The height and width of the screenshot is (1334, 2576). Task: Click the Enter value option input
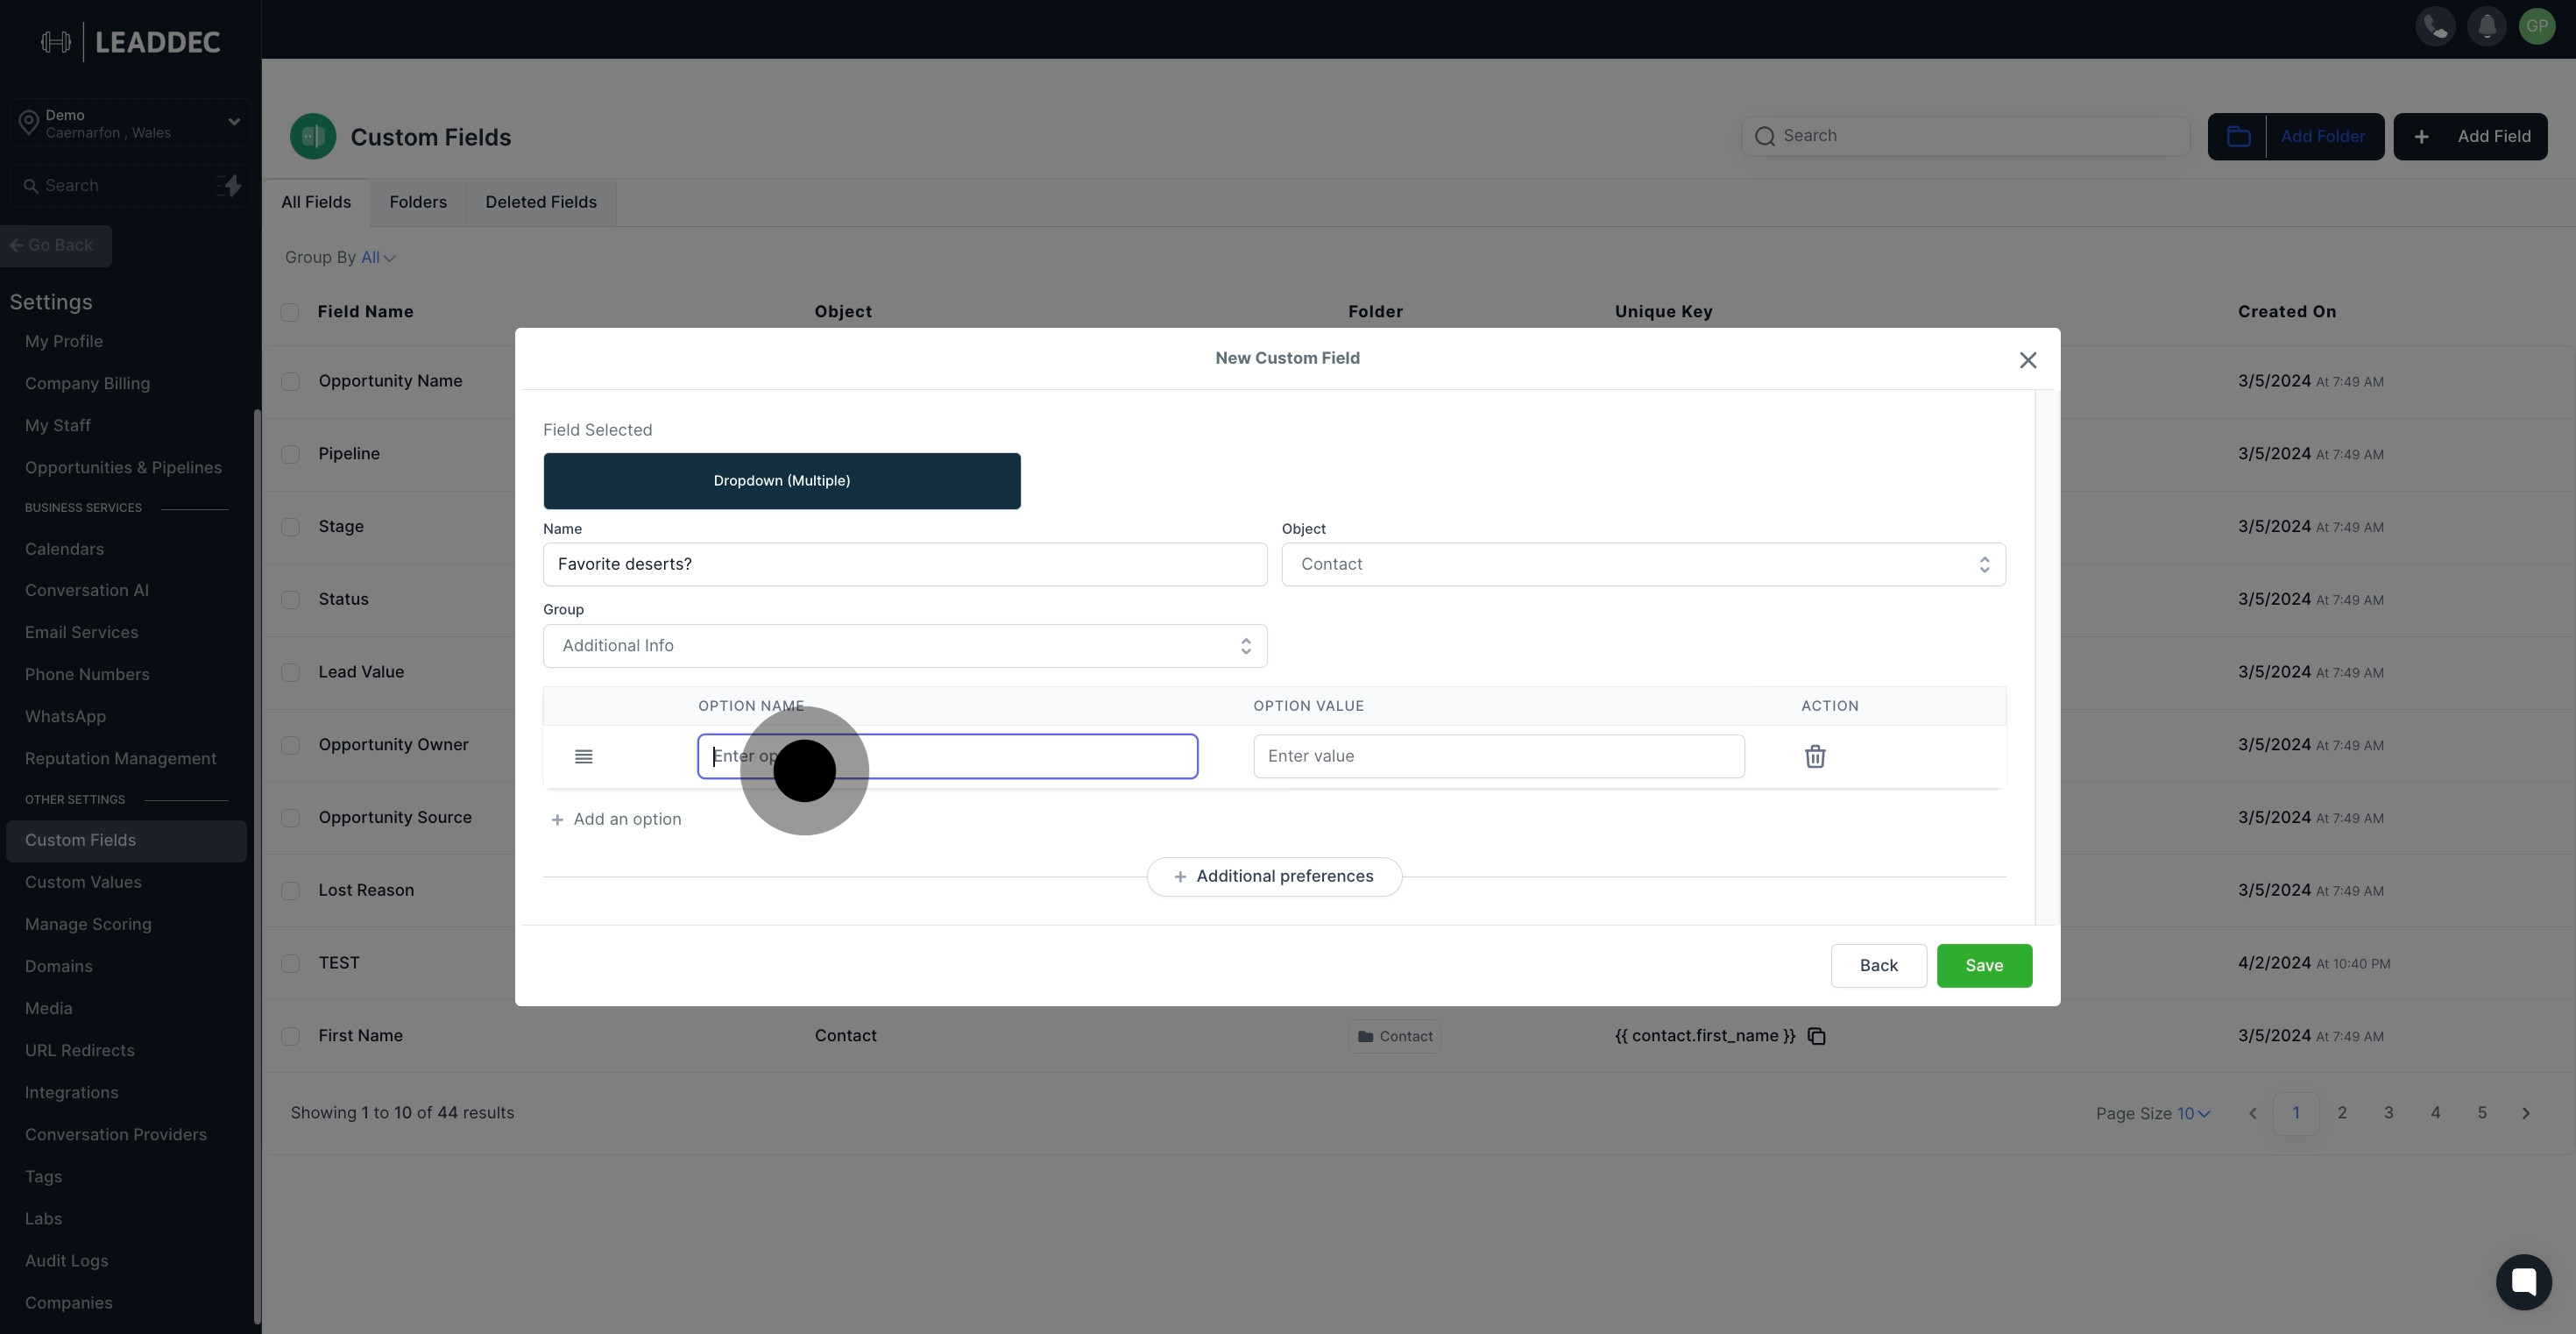[x=1499, y=756]
